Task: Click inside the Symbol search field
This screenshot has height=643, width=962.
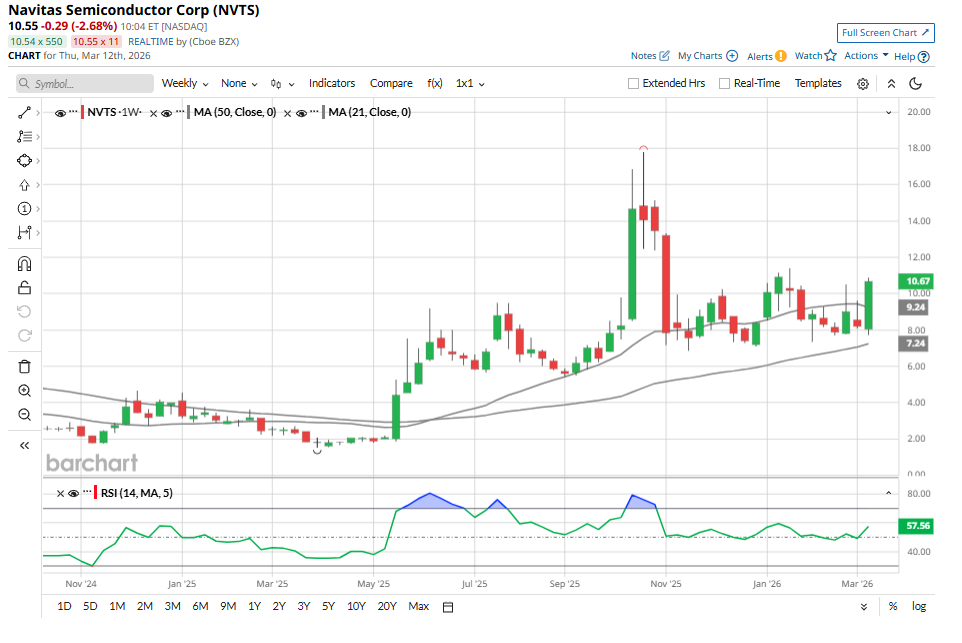Action: [85, 84]
